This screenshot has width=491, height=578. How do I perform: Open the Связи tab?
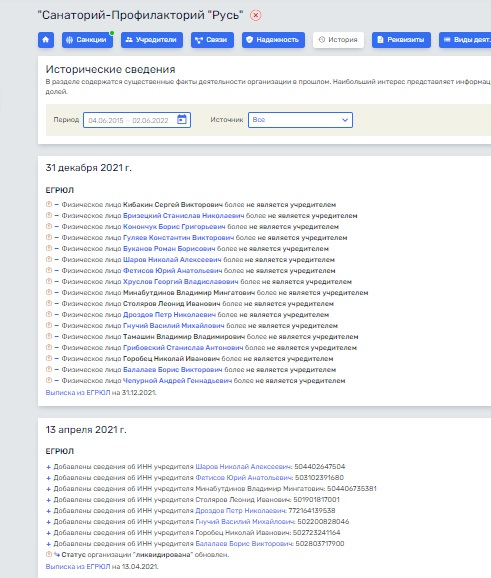click(x=212, y=40)
